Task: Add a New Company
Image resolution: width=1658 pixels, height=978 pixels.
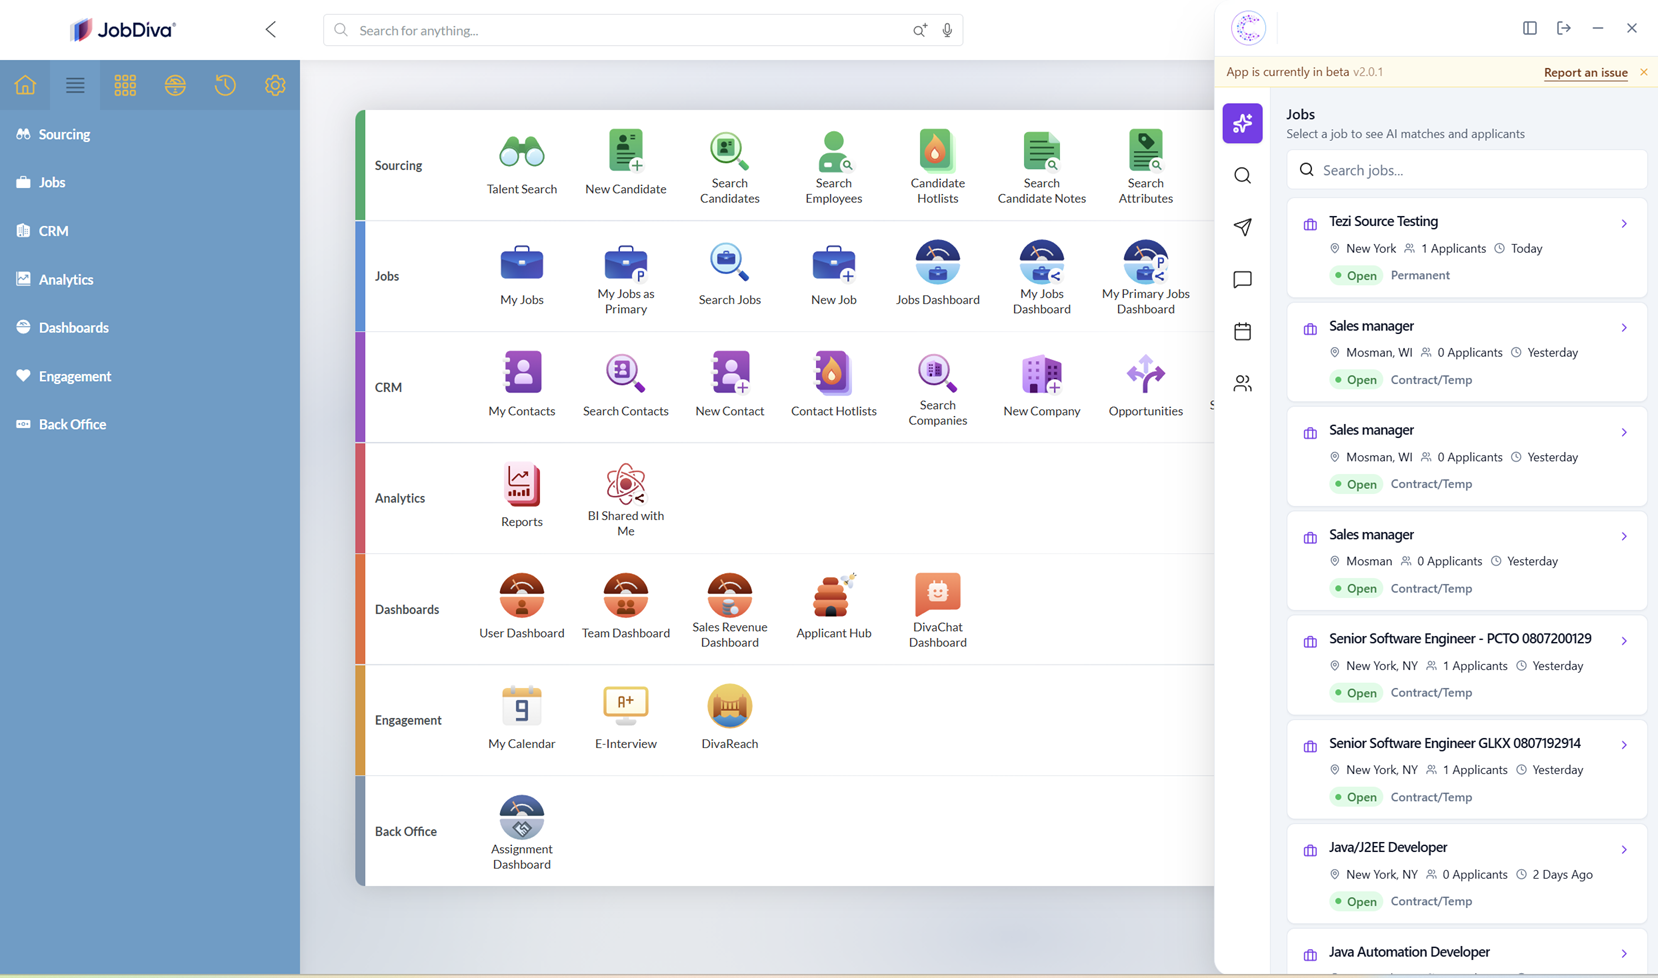Action: click(x=1042, y=374)
